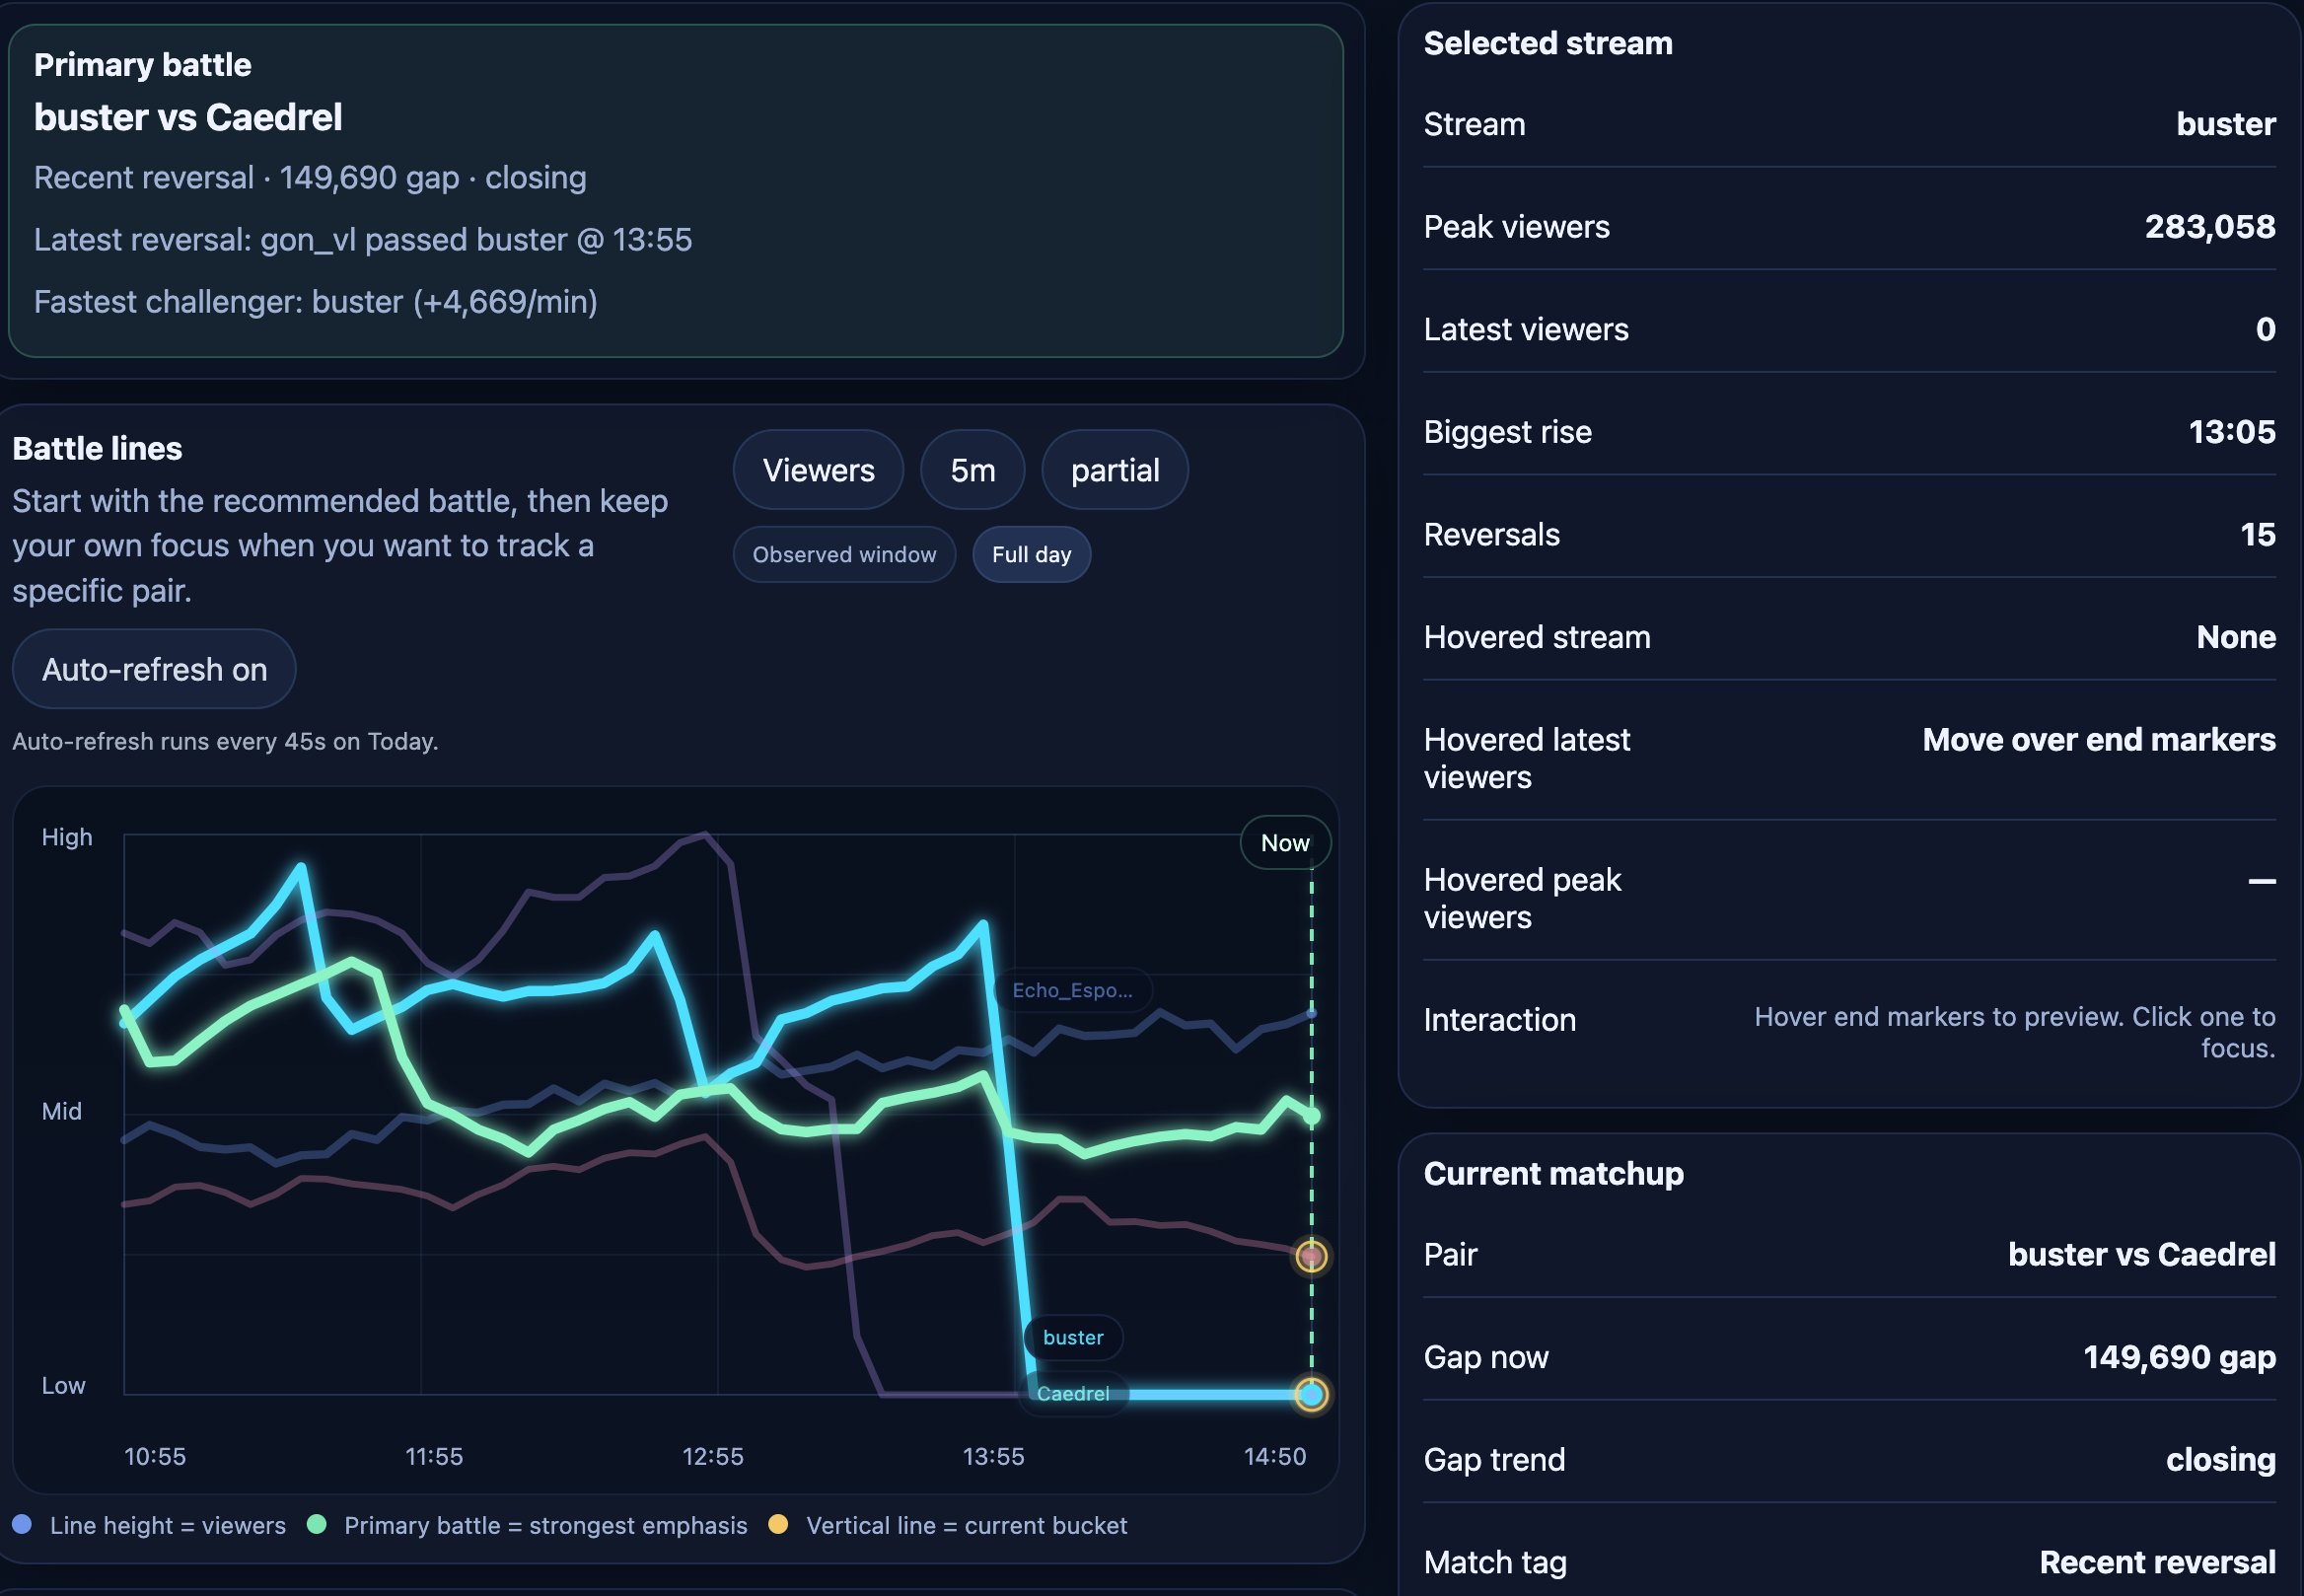Click the green primary battle line end marker
Screen dimensions: 2304x1596
point(1312,1116)
